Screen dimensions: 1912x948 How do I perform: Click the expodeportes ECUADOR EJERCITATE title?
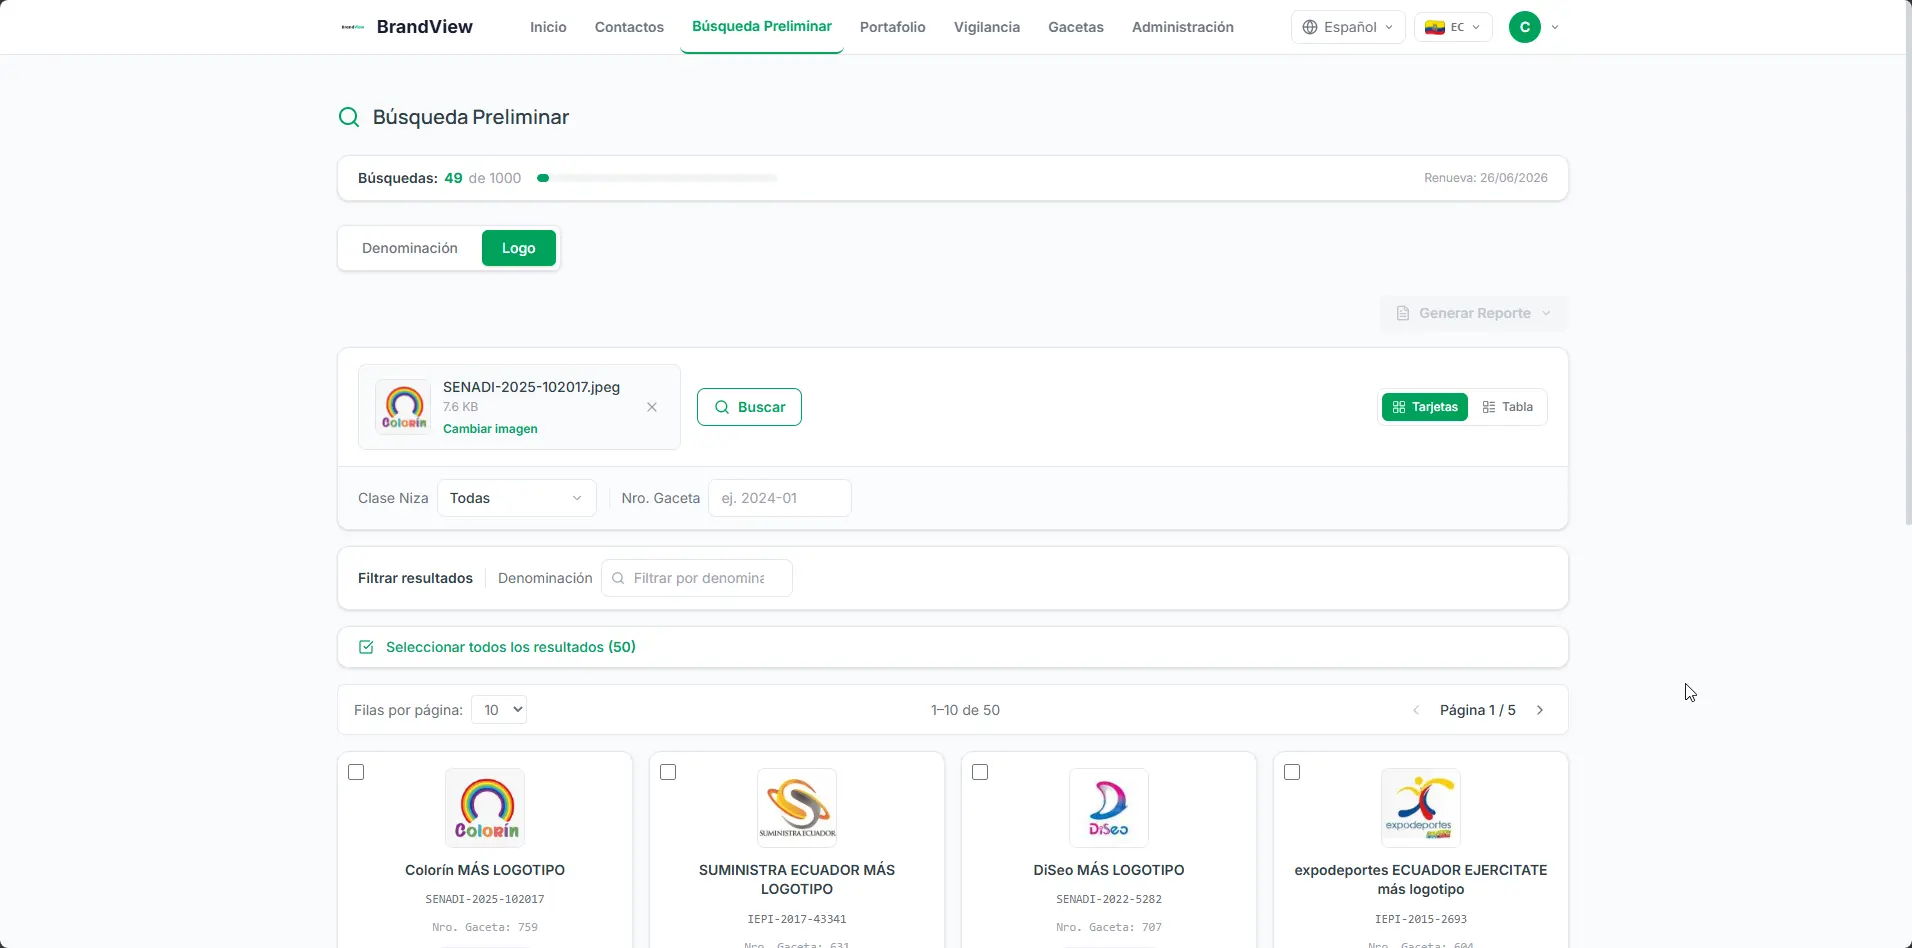click(1421, 880)
